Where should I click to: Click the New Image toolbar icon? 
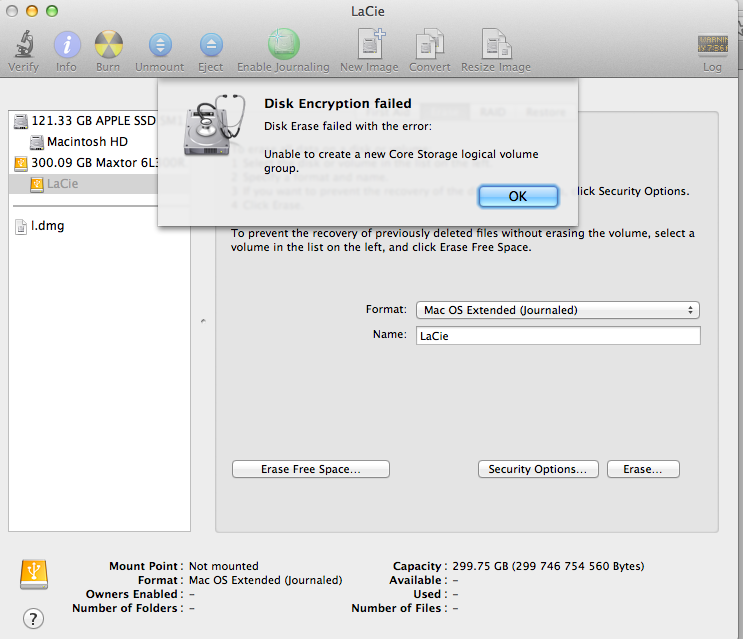(370, 44)
